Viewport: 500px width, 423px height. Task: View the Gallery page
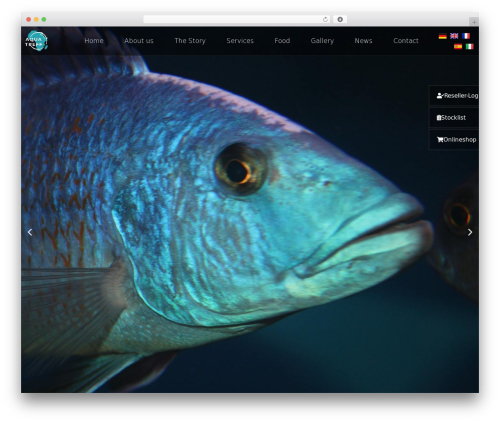322,41
